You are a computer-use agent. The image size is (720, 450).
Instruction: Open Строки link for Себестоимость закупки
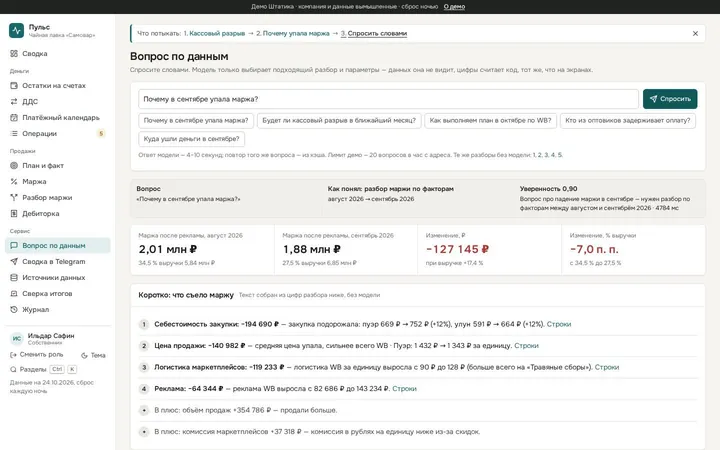point(559,324)
